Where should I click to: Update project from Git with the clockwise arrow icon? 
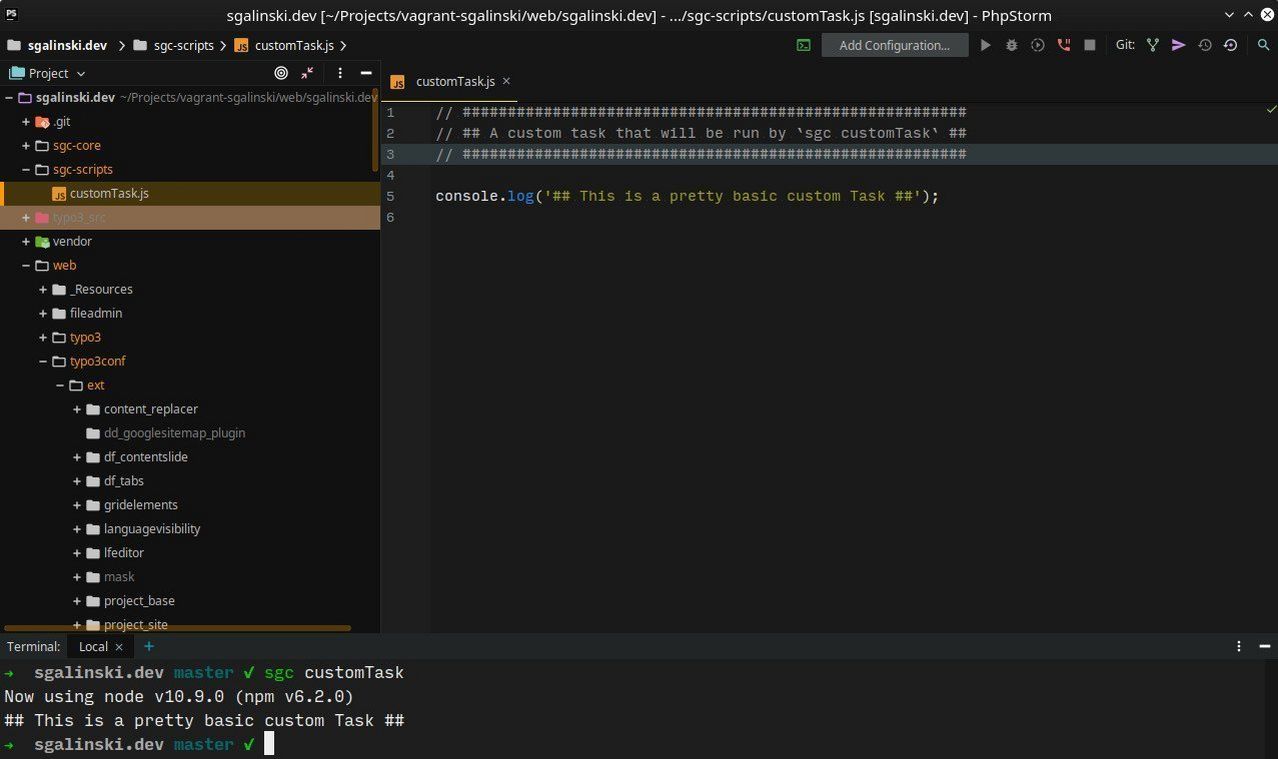click(x=1231, y=45)
